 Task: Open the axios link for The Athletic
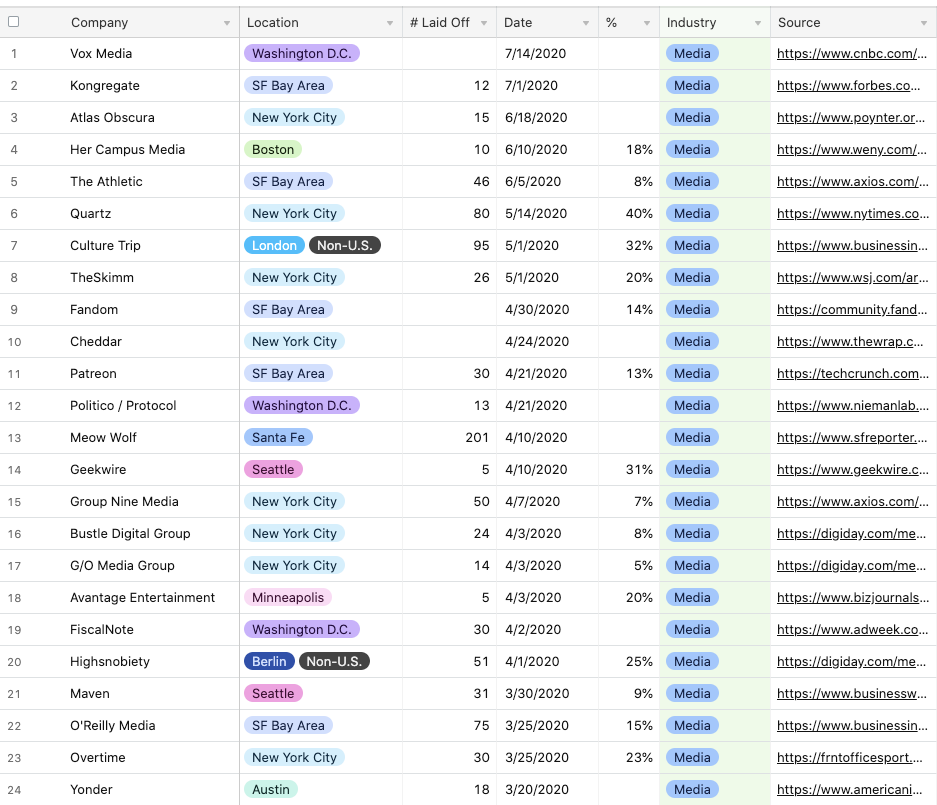[x=852, y=182]
